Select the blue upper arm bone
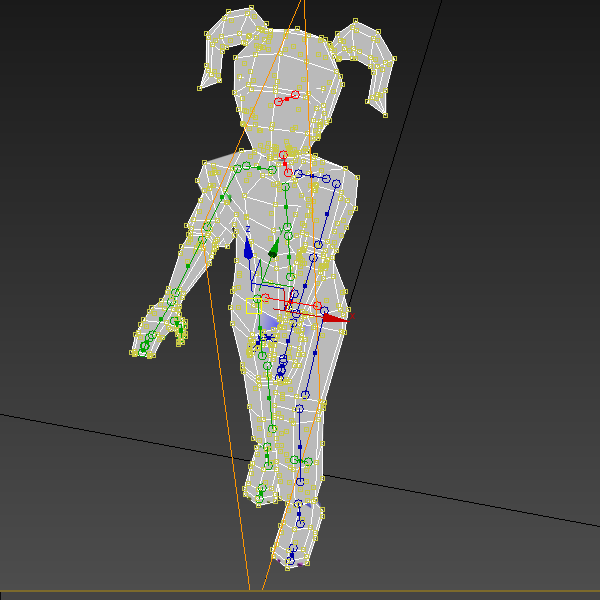 click(327, 214)
